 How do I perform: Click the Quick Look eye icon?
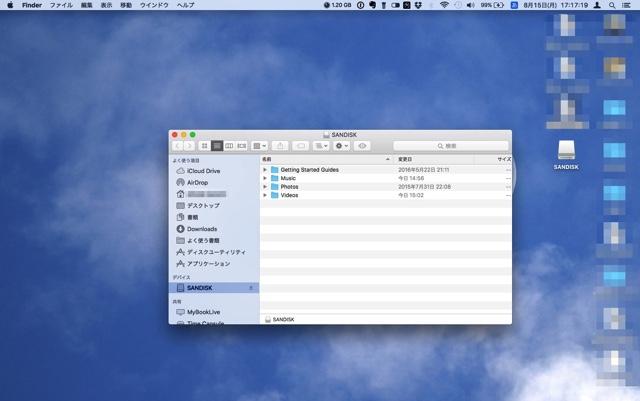(x=363, y=146)
